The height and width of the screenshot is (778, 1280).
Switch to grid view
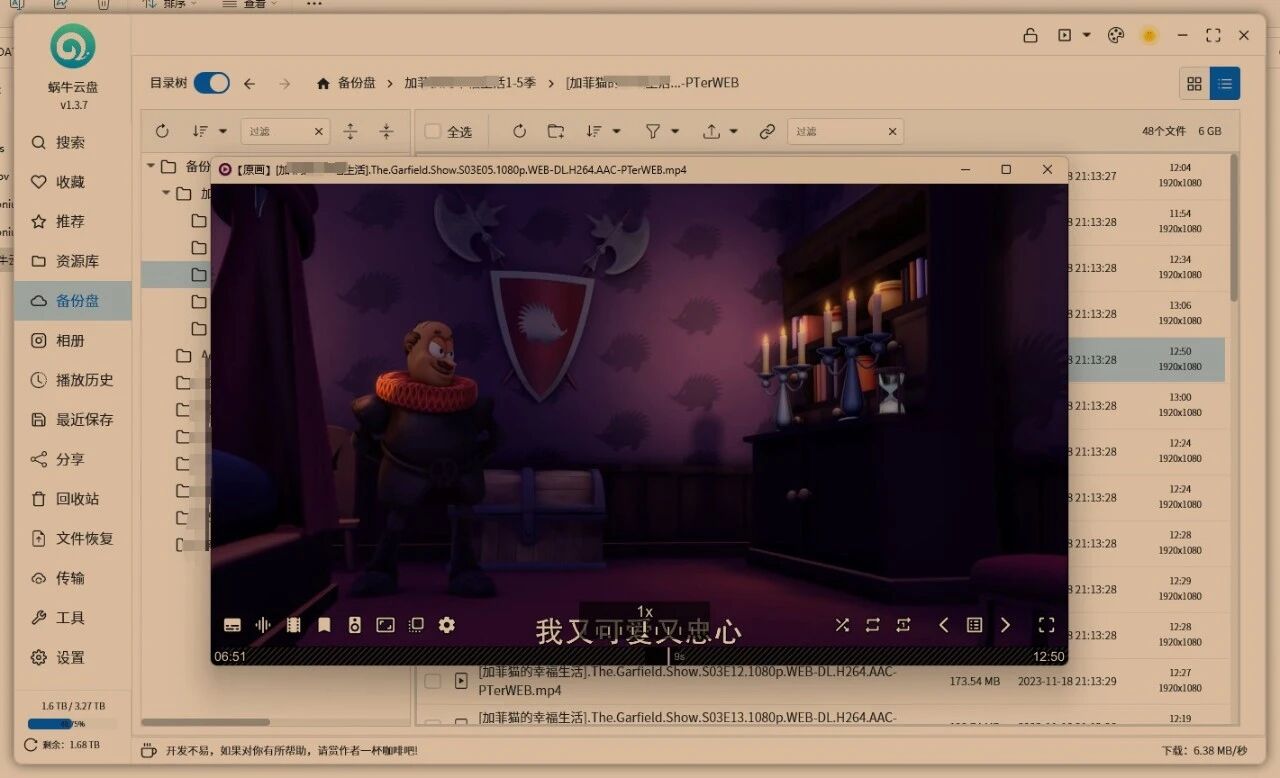point(1194,84)
